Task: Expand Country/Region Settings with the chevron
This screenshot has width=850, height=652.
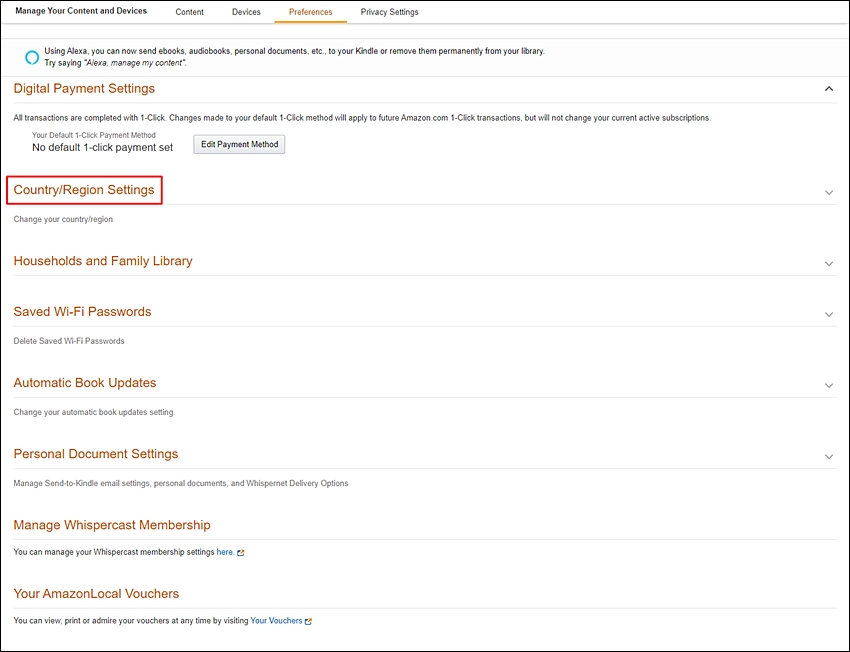Action: tap(828, 192)
